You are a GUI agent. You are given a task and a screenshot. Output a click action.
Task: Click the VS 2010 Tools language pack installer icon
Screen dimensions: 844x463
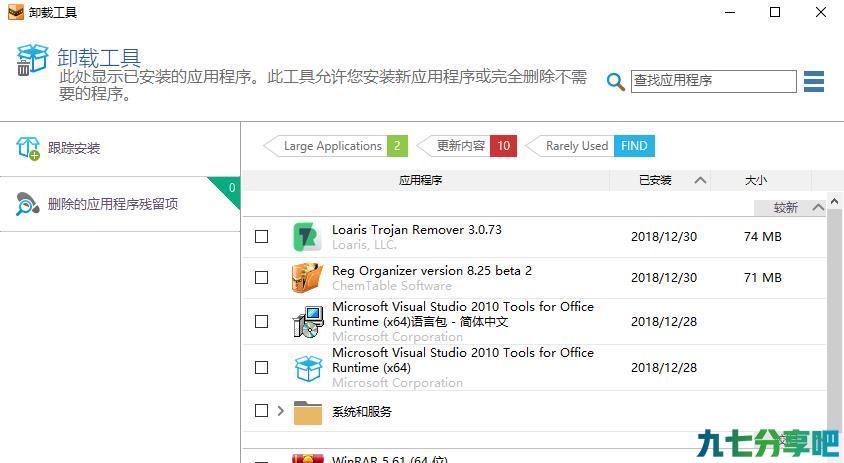click(308, 321)
